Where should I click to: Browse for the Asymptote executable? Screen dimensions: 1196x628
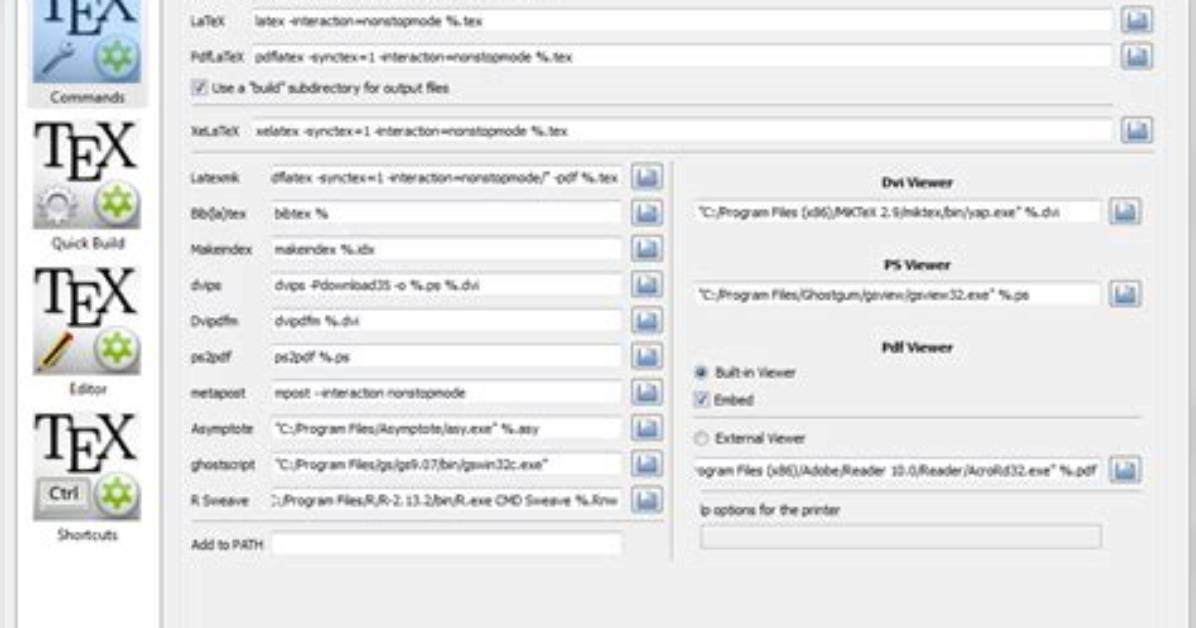tap(646, 428)
